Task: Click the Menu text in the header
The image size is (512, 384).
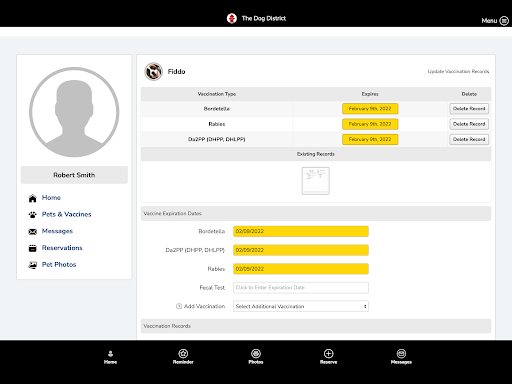Action: pyautogui.click(x=489, y=21)
